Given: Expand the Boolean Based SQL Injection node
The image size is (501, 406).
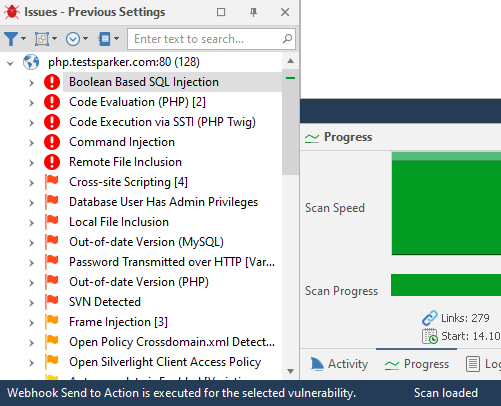Looking at the screenshot, I should click(x=31, y=83).
